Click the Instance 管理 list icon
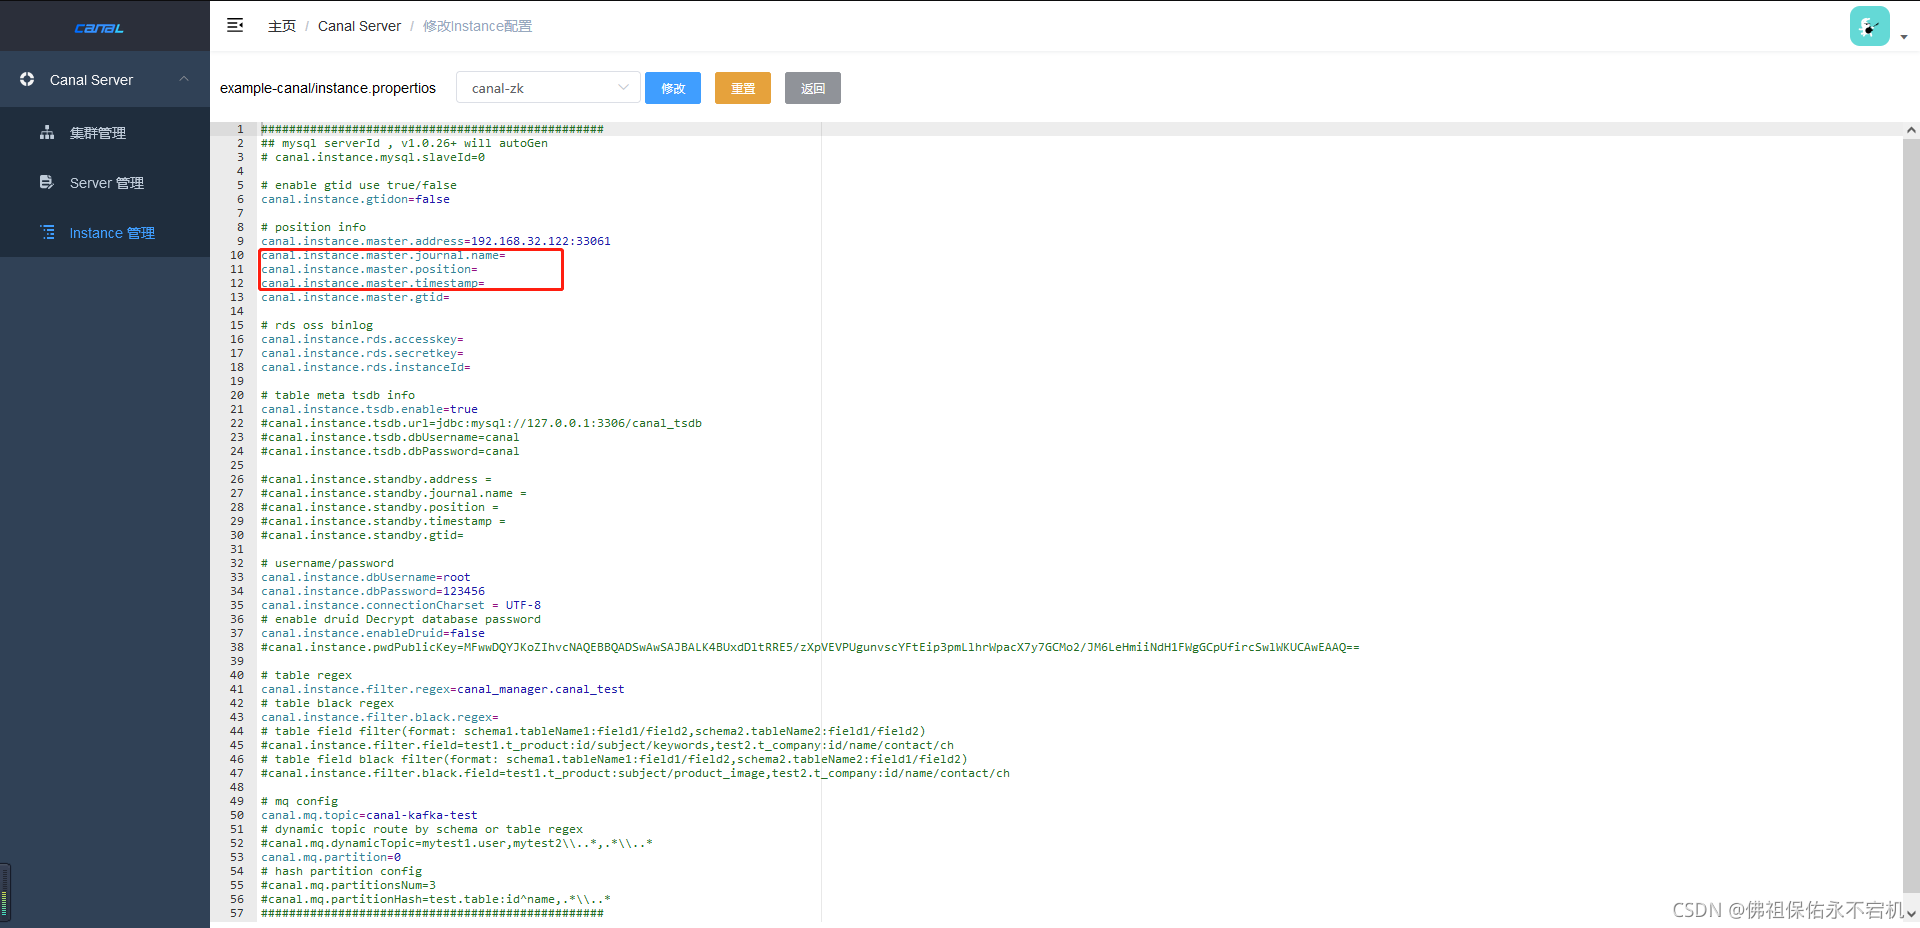Image resolution: width=1920 pixels, height=928 pixels. click(x=47, y=232)
